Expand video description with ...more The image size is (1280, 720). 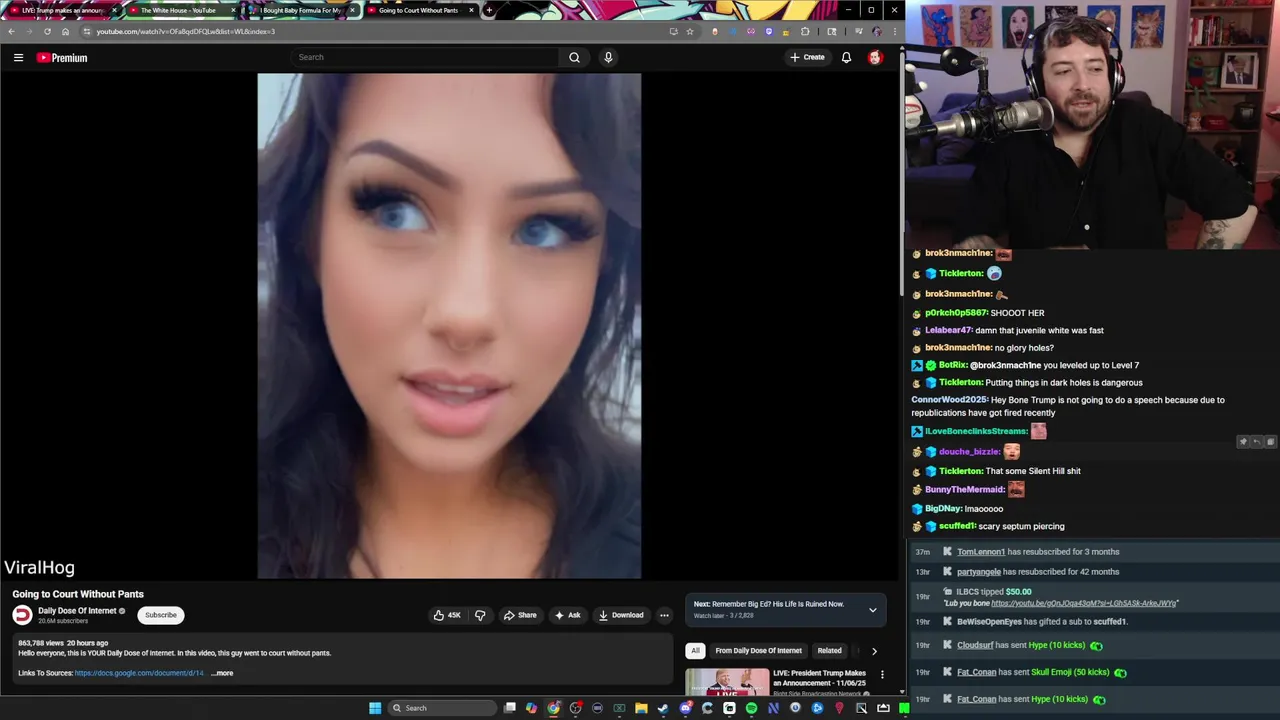pos(222,673)
